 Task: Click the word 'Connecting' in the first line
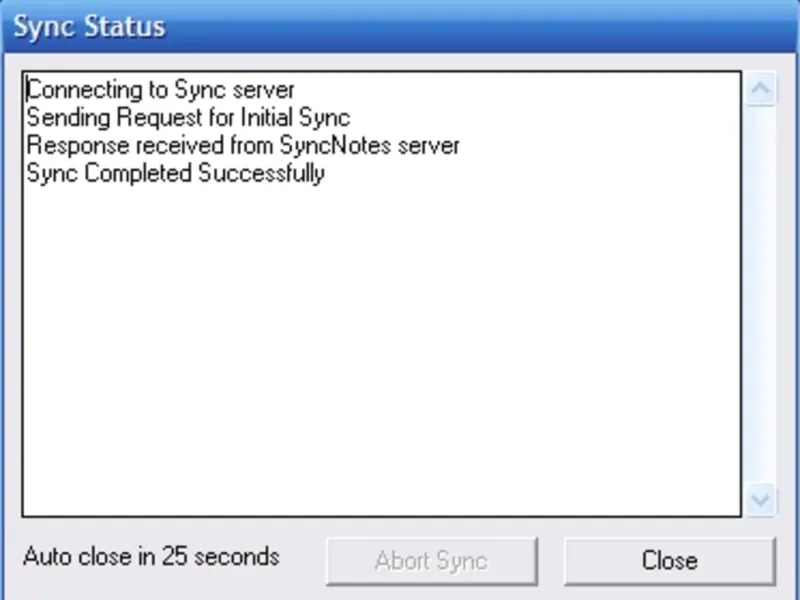pyautogui.click(x=85, y=90)
